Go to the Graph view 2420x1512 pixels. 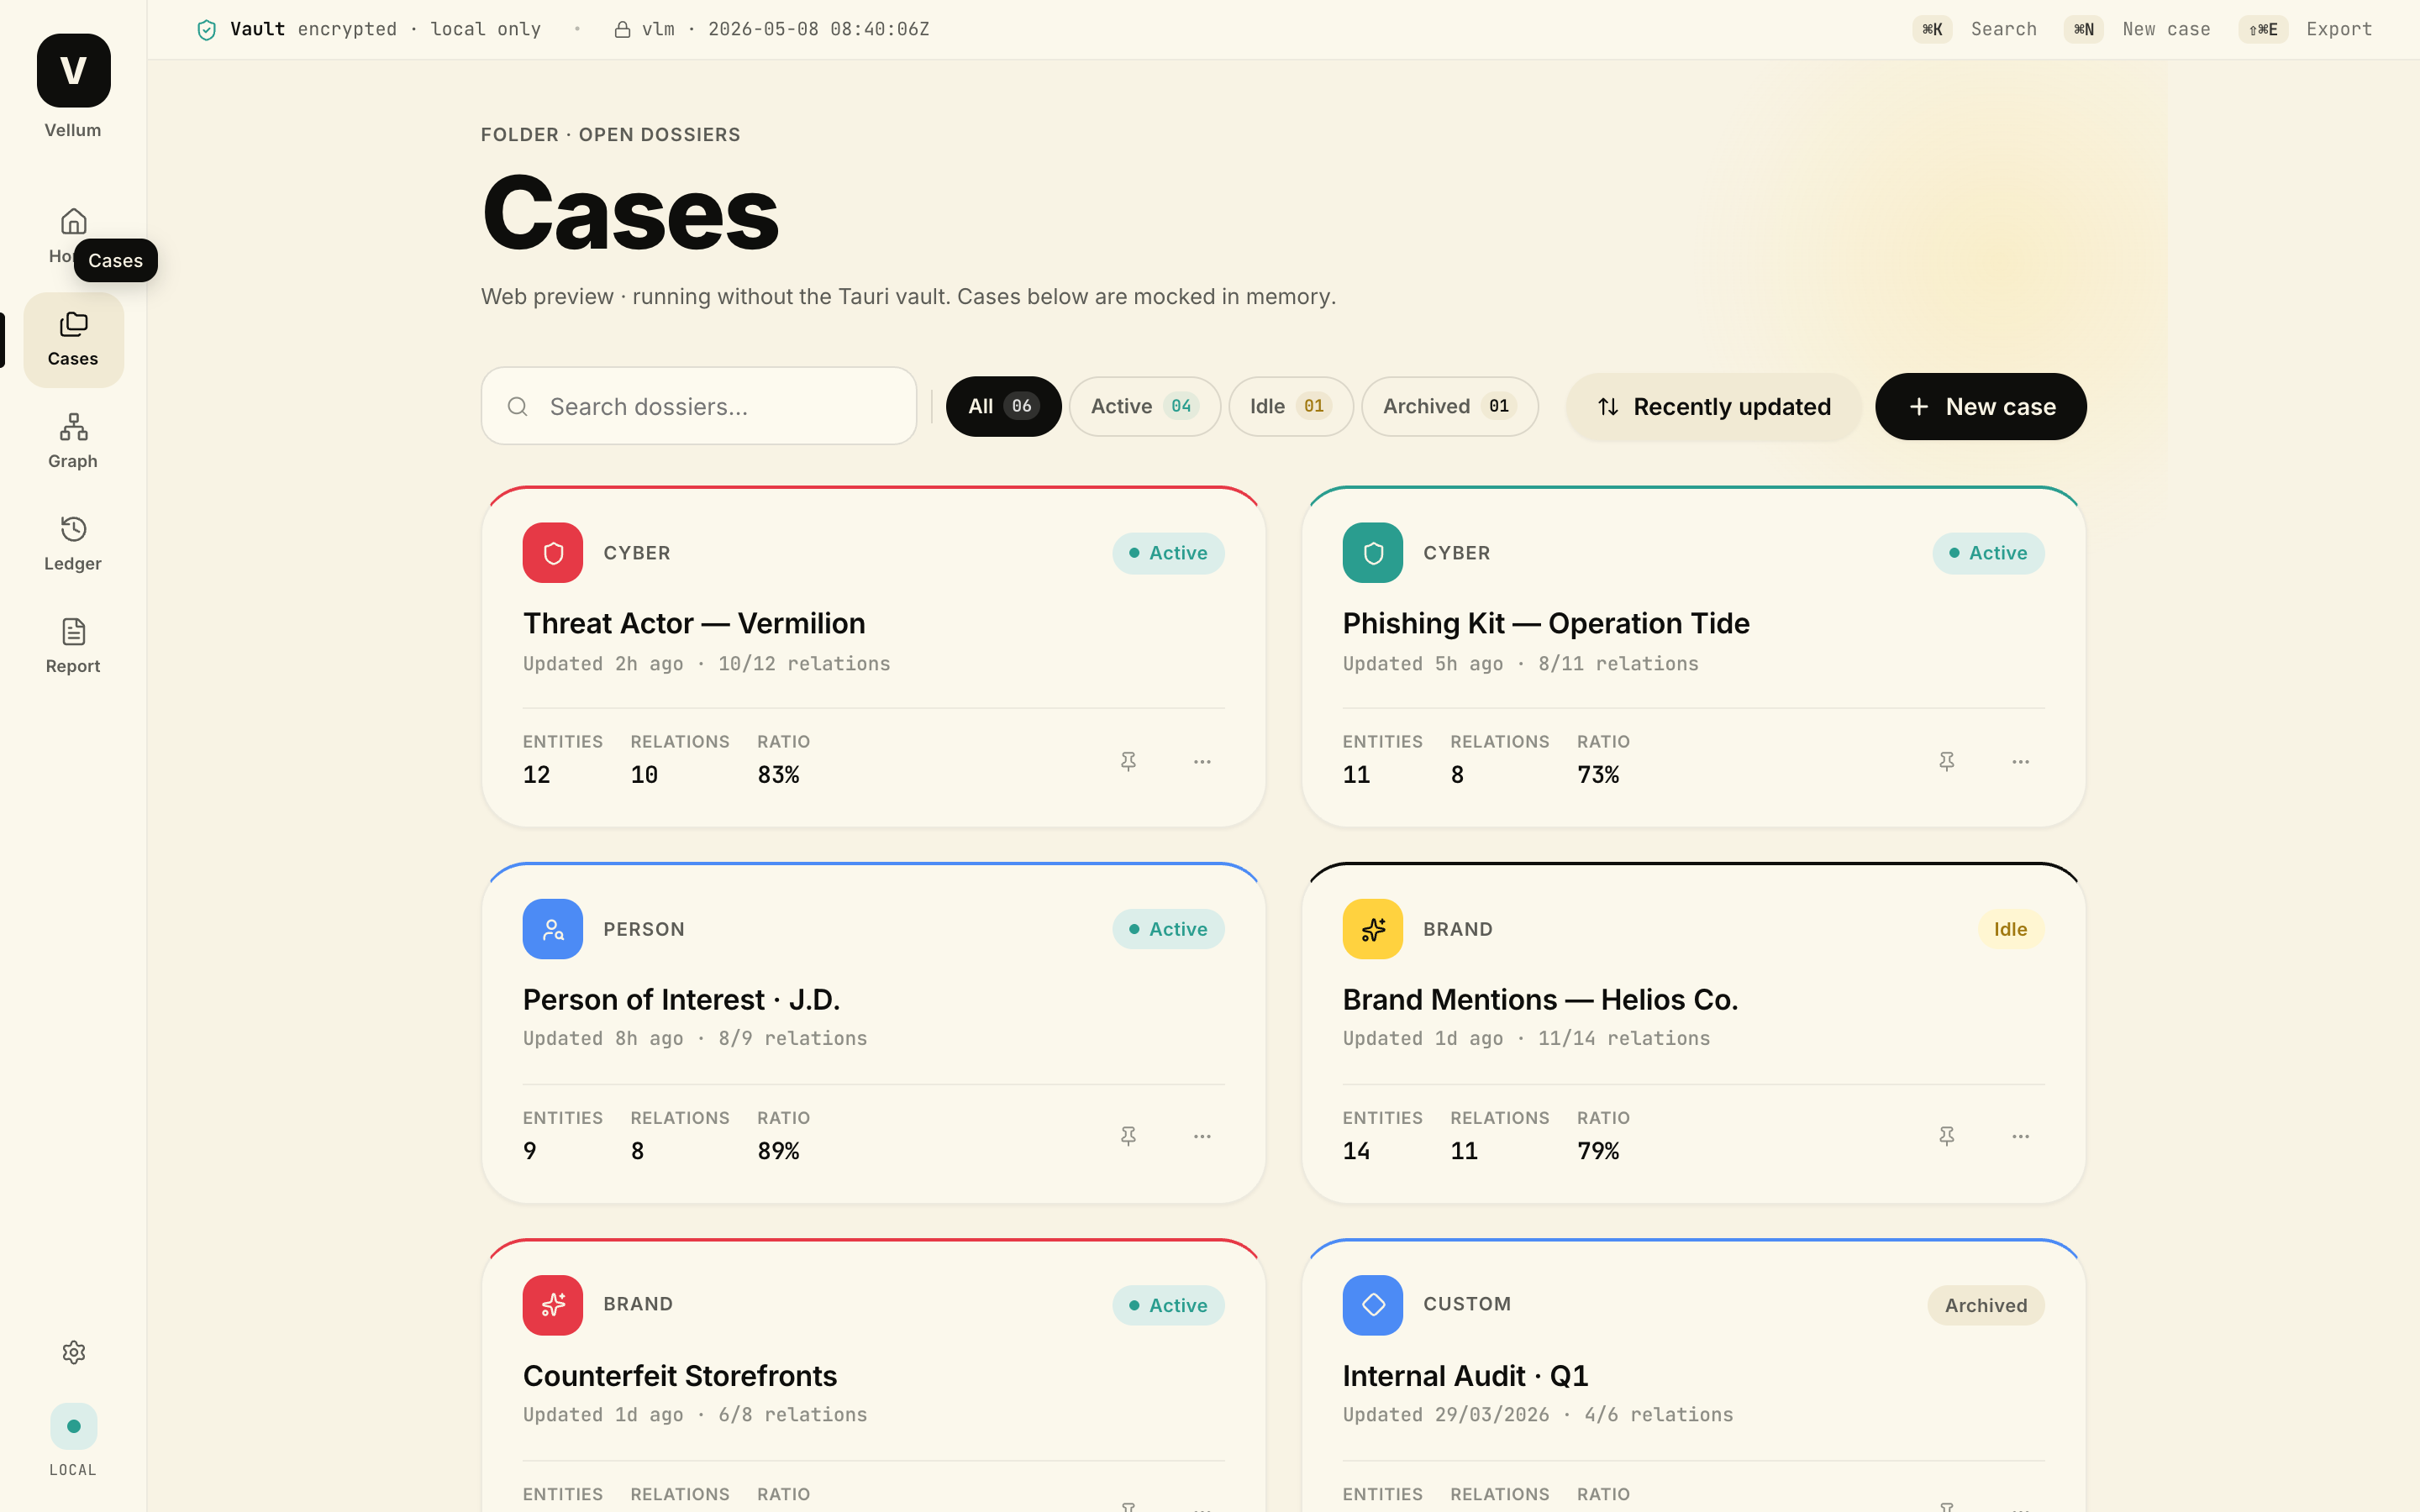[73, 441]
